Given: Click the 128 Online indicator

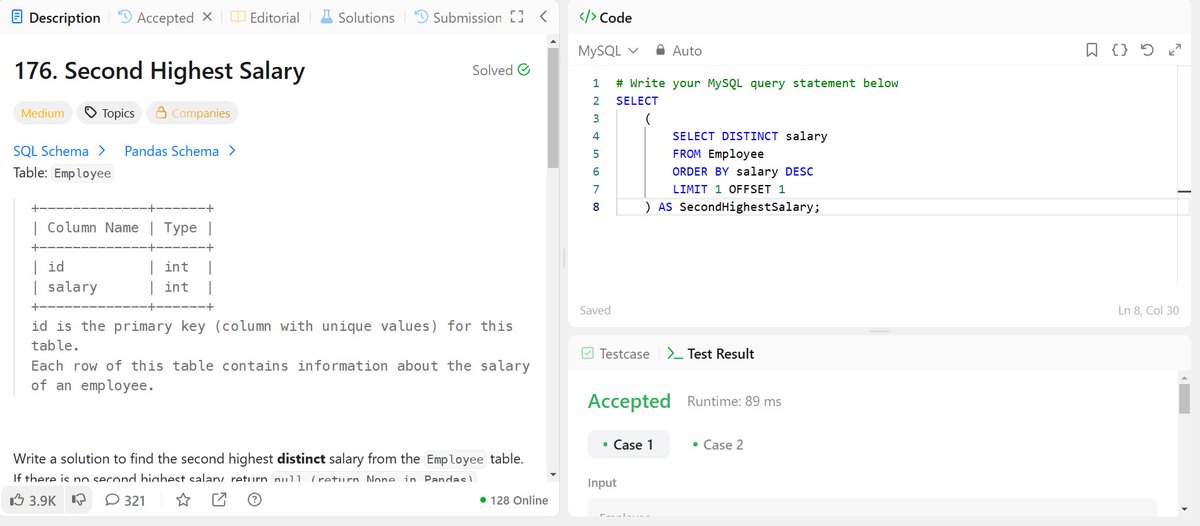Looking at the screenshot, I should pyautogui.click(x=514, y=500).
